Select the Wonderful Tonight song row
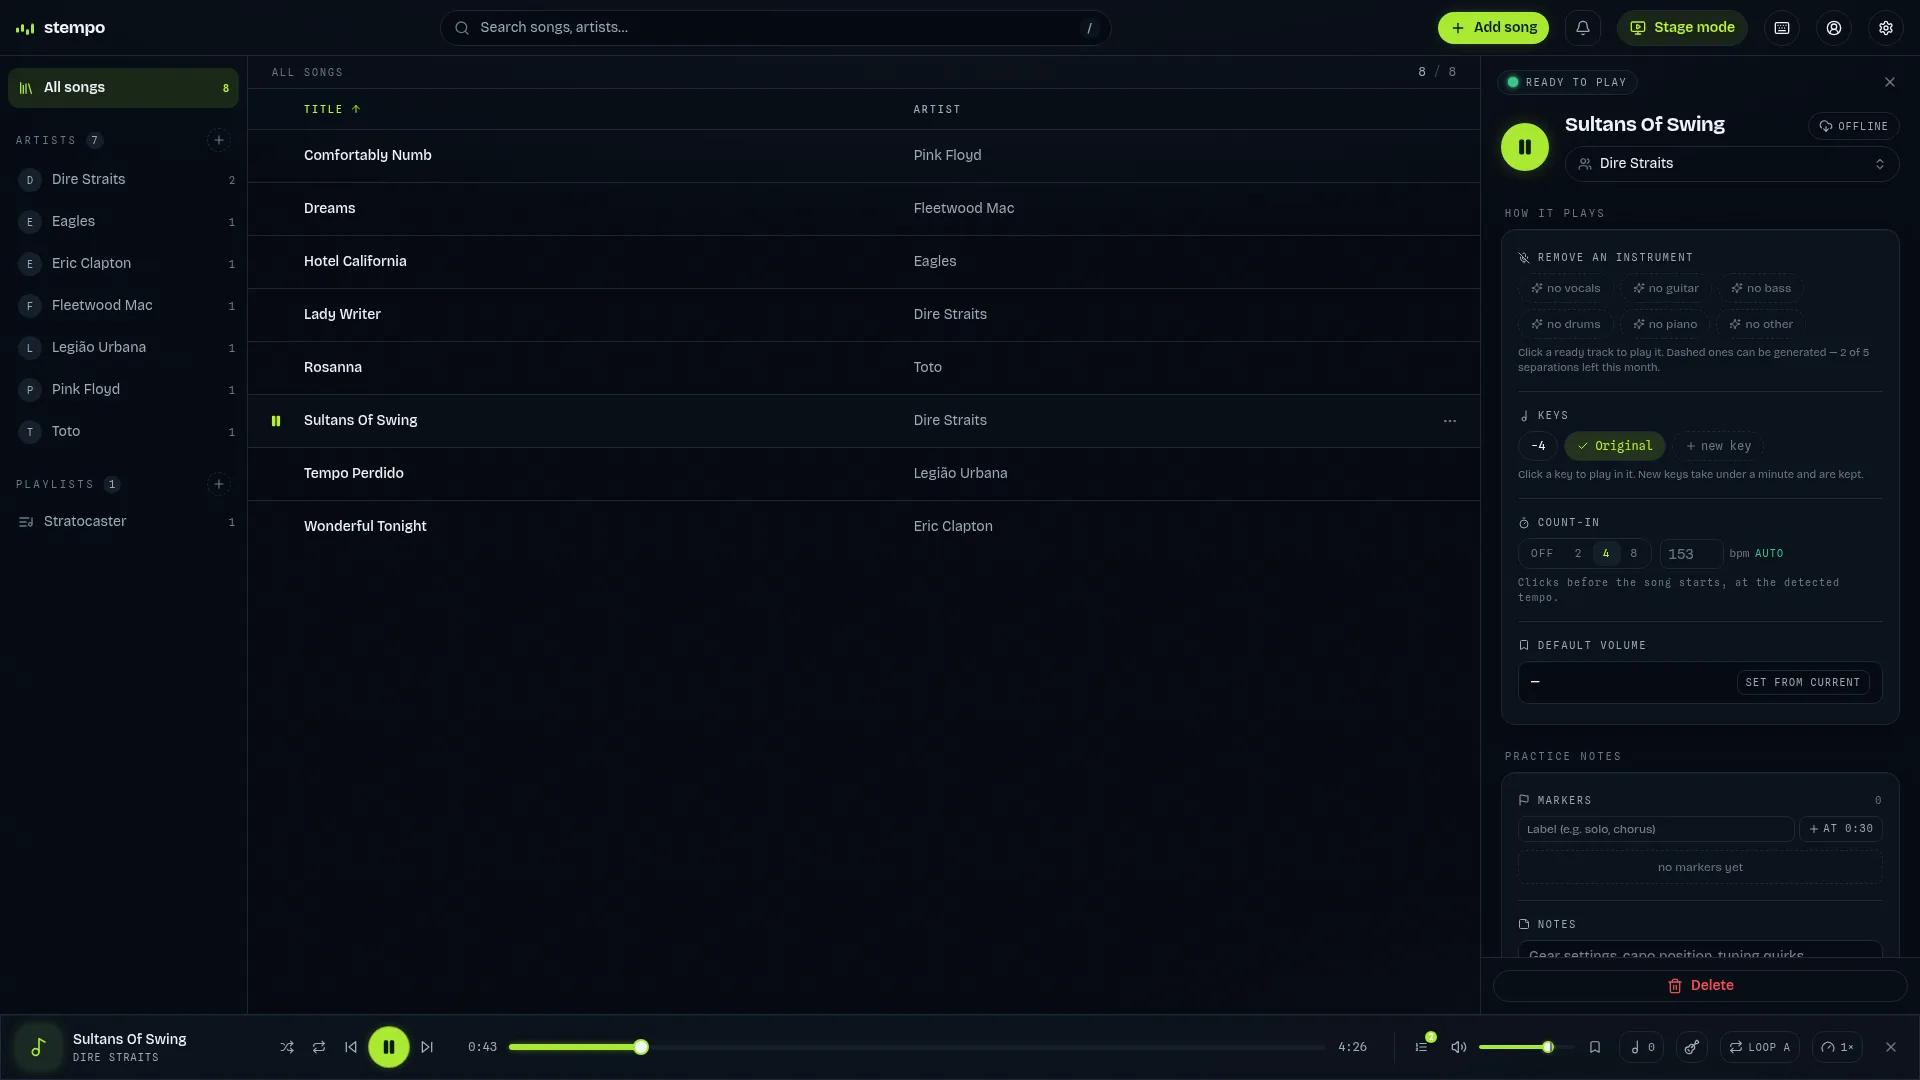1920x1080 pixels. coord(864,527)
